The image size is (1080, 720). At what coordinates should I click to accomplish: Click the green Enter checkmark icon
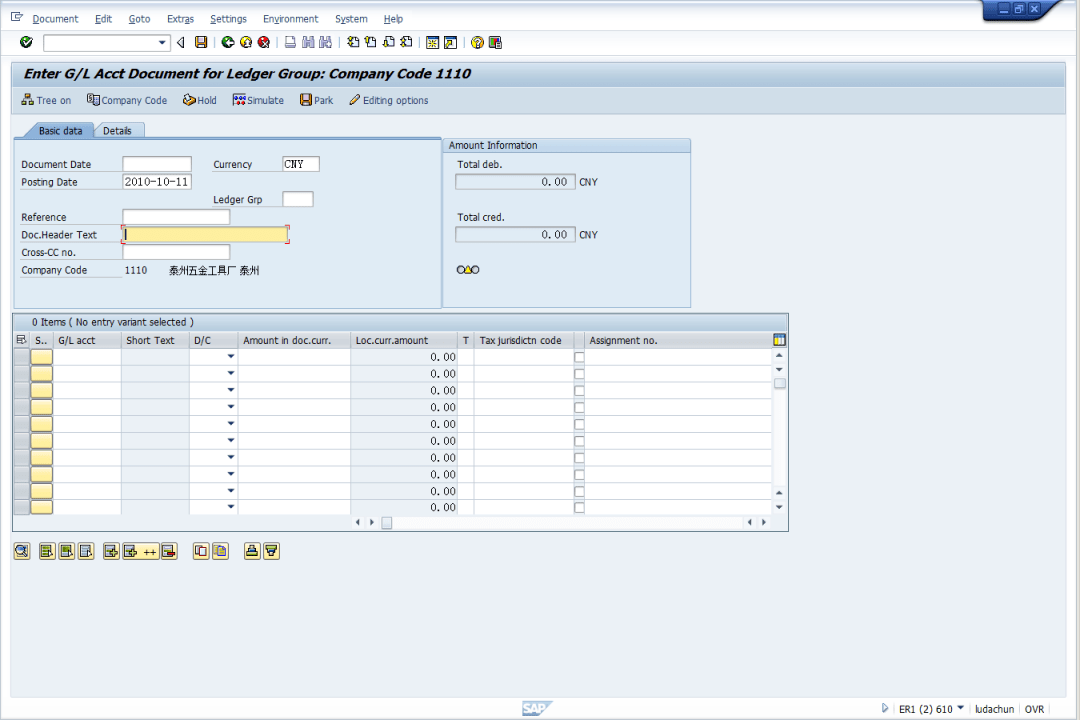(26, 42)
